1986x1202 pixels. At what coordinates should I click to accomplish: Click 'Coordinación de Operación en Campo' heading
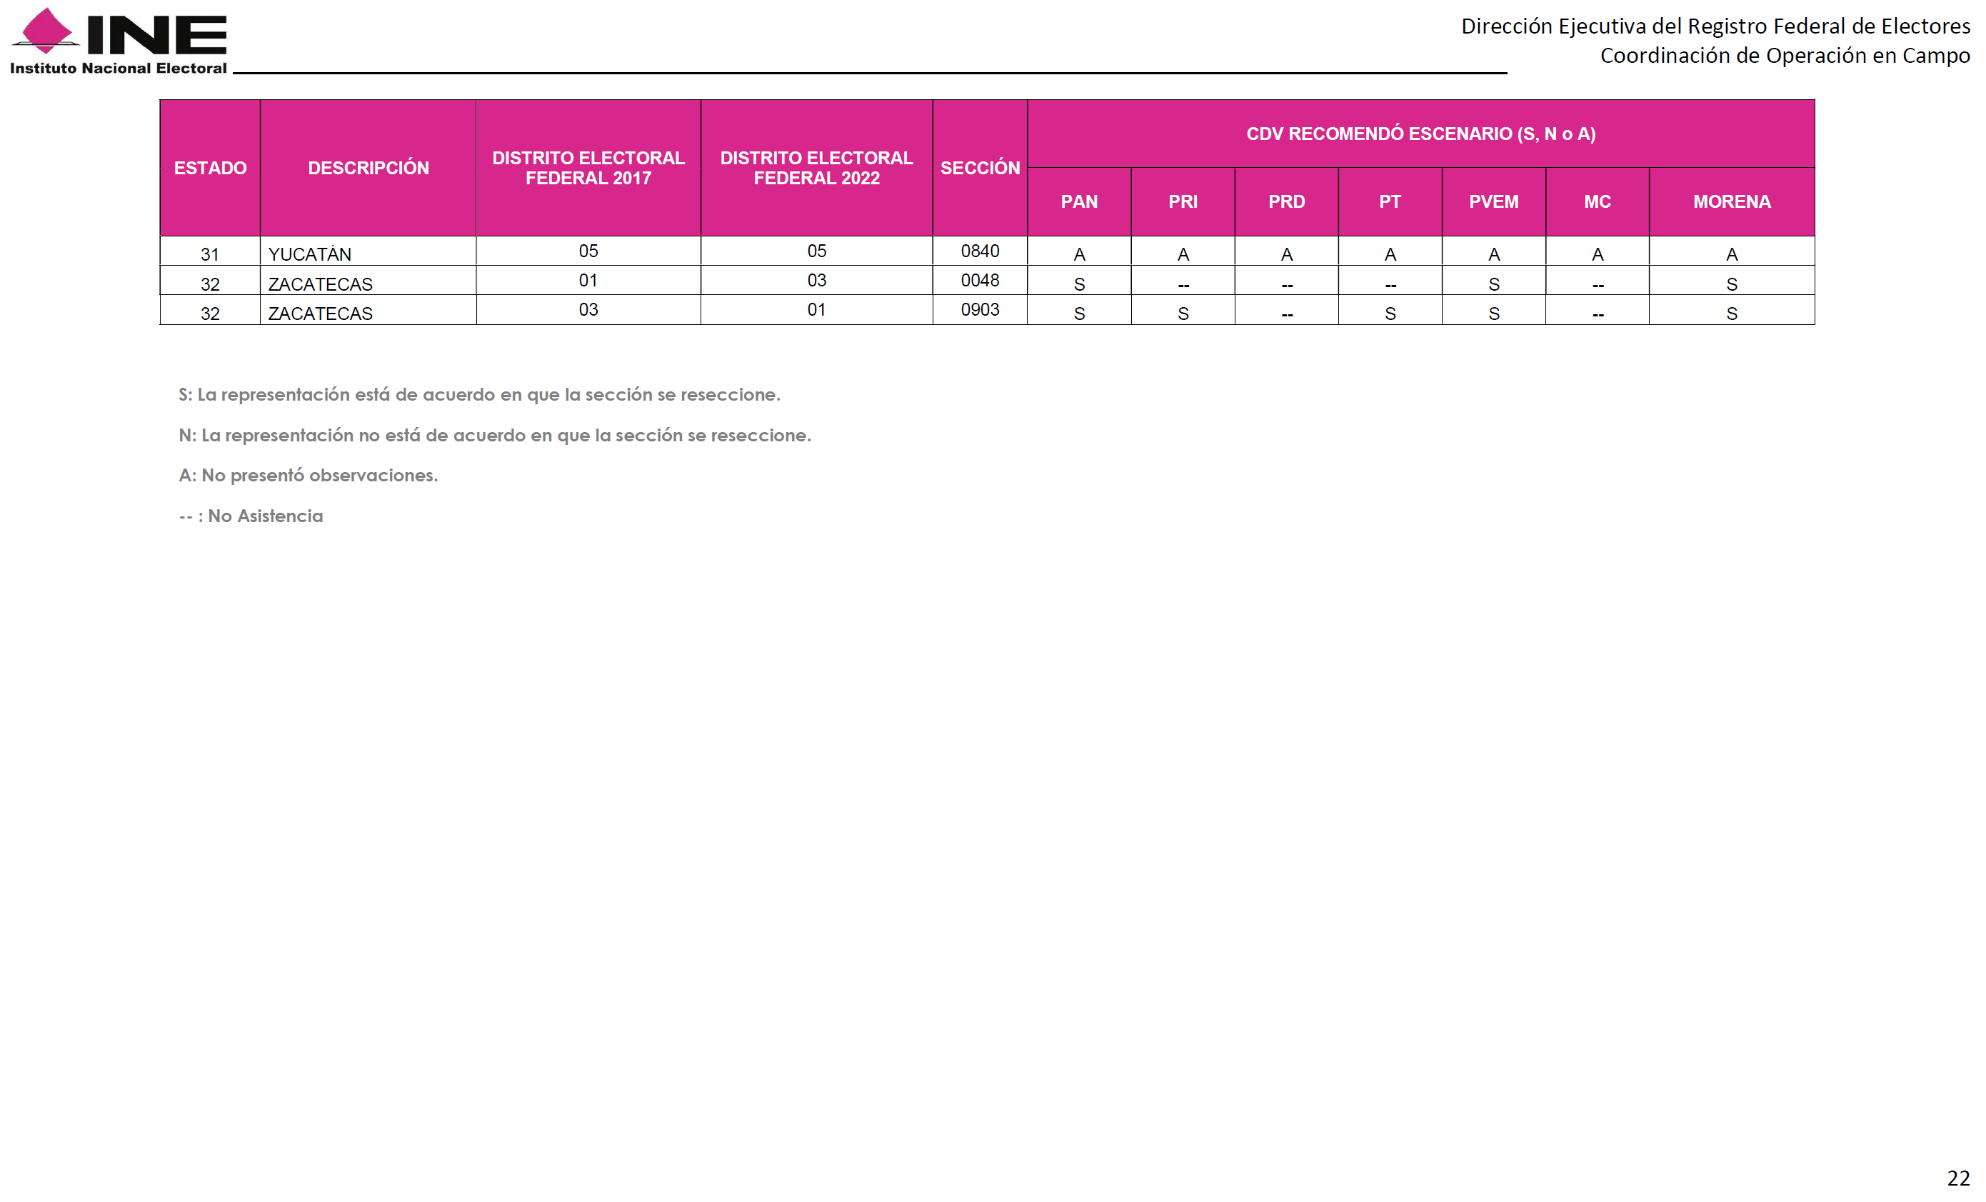point(1784,56)
